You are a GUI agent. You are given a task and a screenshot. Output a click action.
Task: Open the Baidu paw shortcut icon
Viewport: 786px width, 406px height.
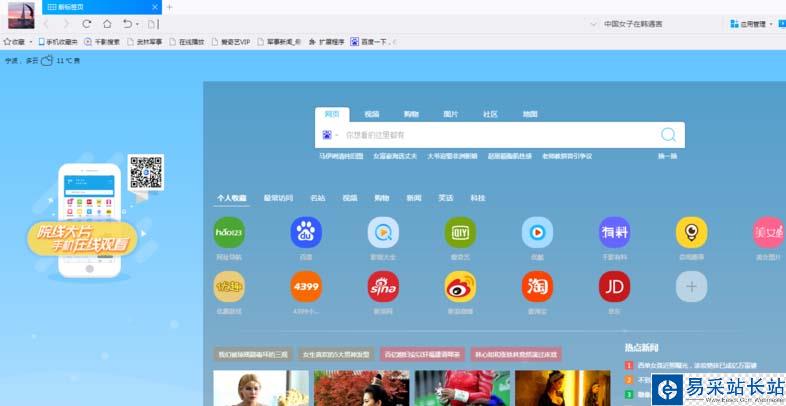306,232
